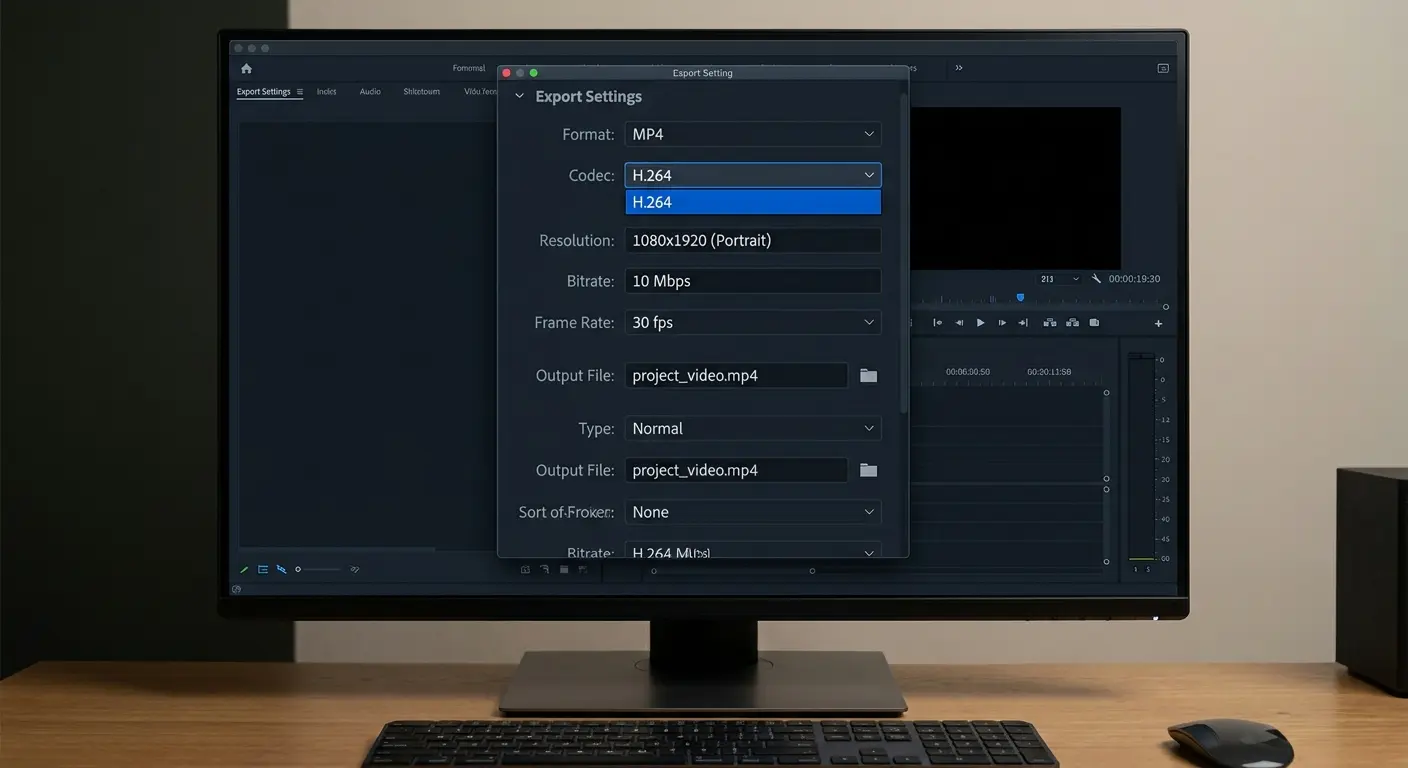The width and height of the screenshot is (1408, 768).
Task: Click the double chevron overflow icon
Action: pyautogui.click(x=958, y=68)
